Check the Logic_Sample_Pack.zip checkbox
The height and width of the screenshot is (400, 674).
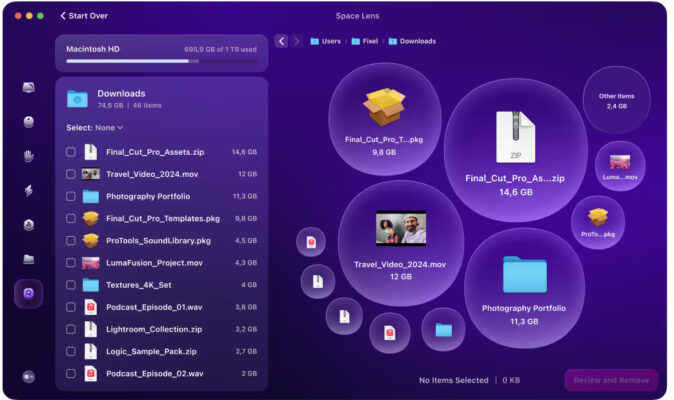click(x=71, y=351)
